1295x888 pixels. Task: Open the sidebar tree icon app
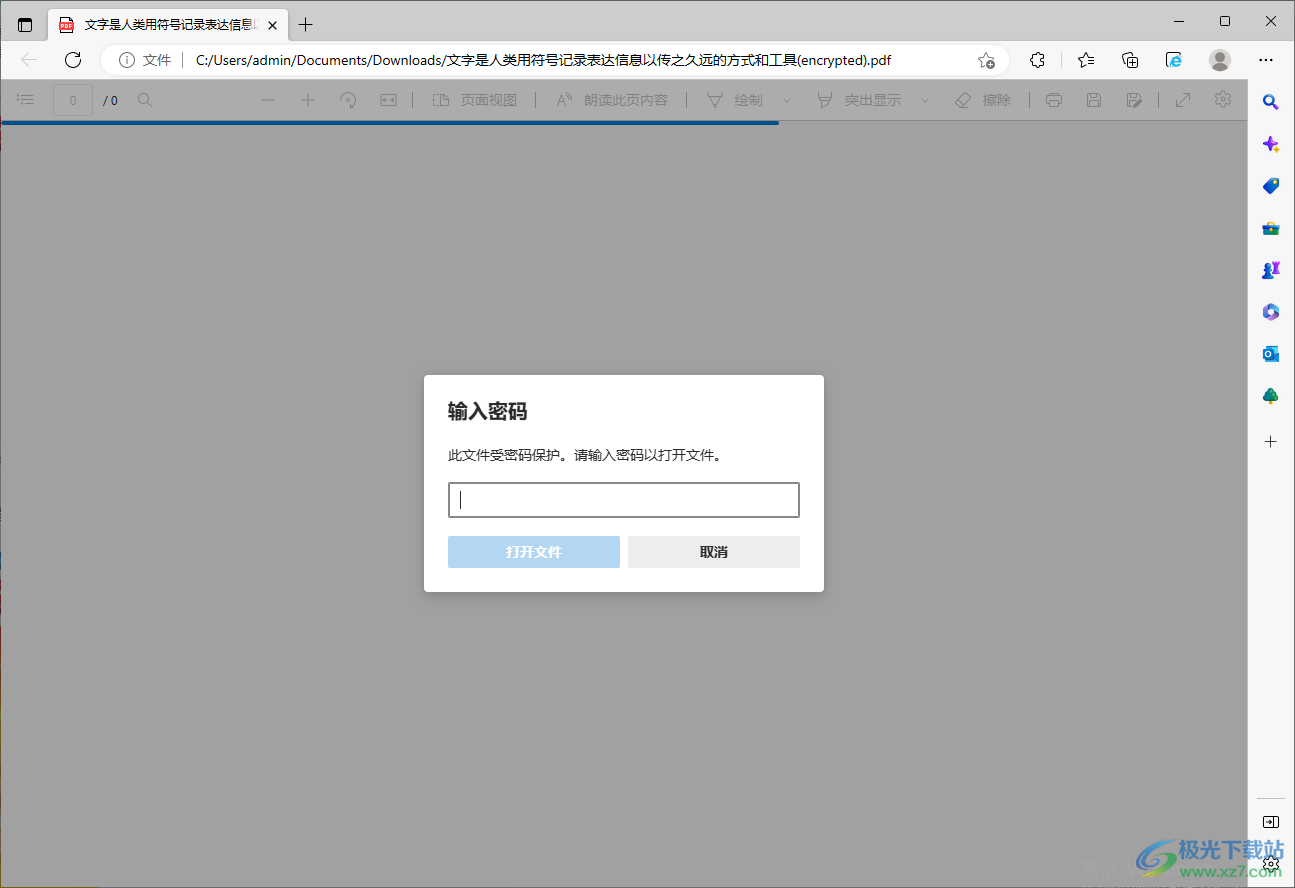(1271, 396)
